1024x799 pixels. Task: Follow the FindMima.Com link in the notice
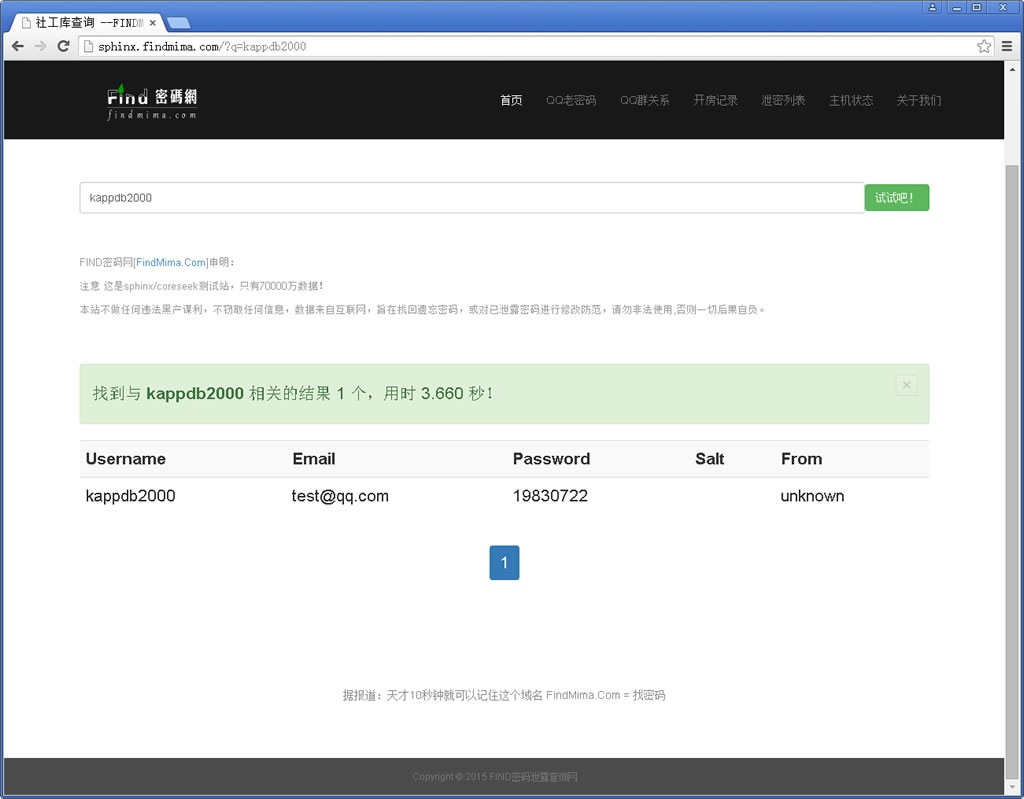click(171, 263)
